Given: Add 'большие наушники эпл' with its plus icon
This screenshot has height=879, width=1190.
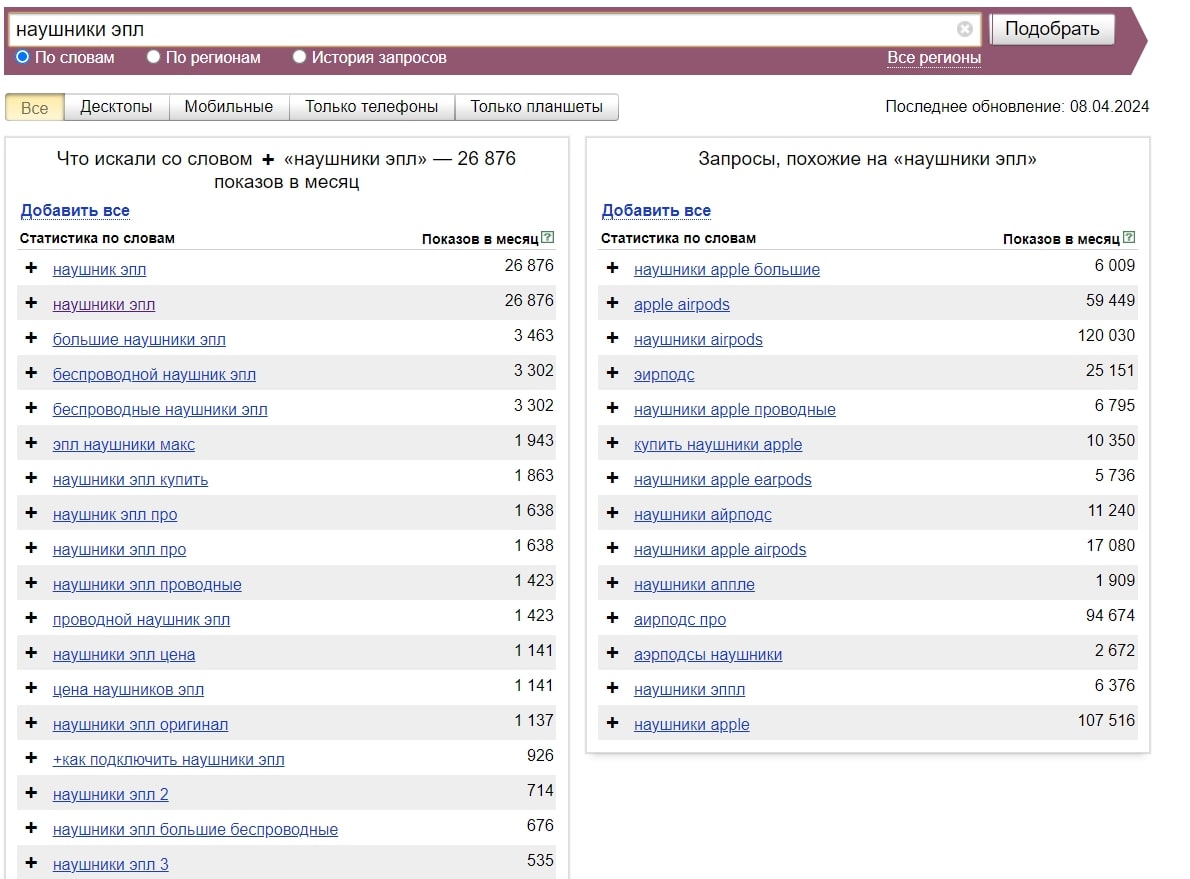Looking at the screenshot, I should coord(31,338).
